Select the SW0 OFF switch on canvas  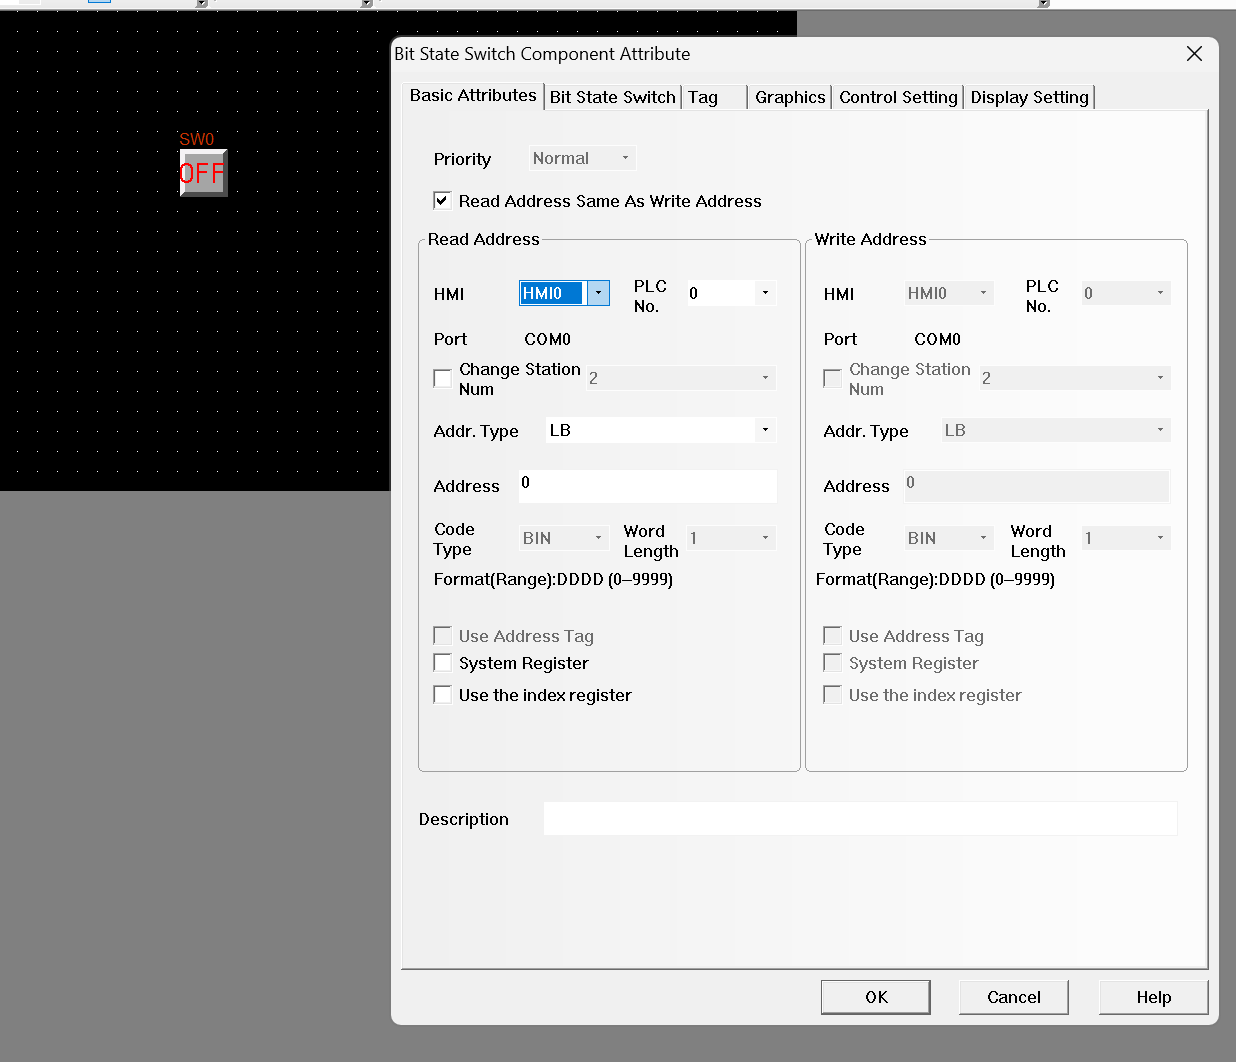[203, 173]
